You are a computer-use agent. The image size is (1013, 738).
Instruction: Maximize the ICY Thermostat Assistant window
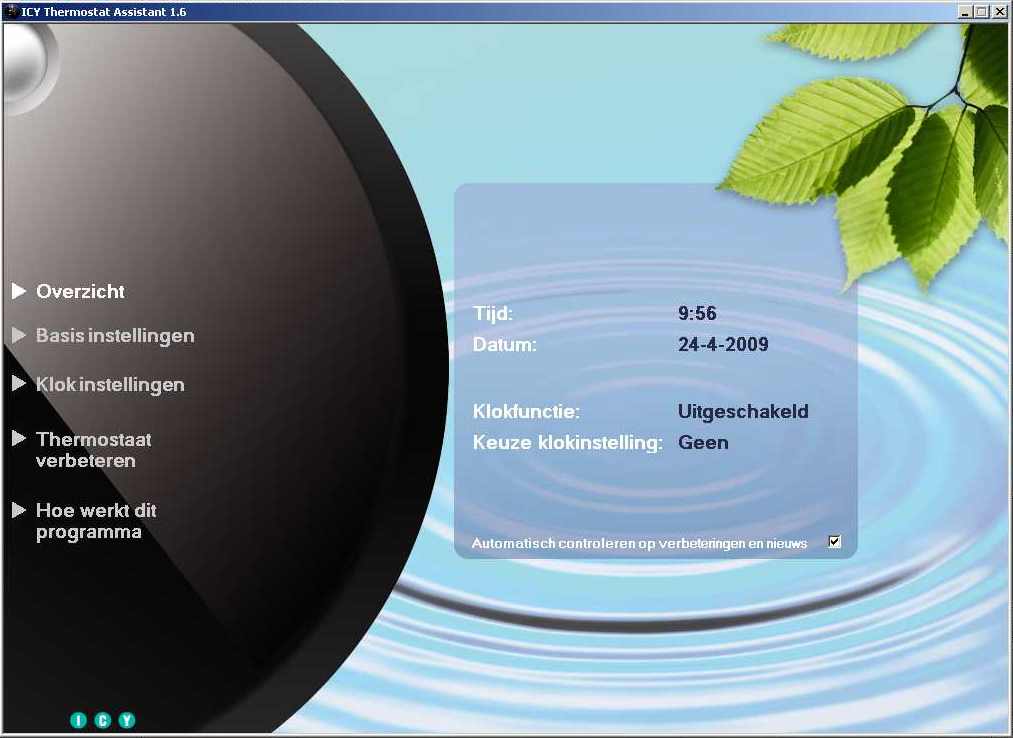(x=981, y=12)
